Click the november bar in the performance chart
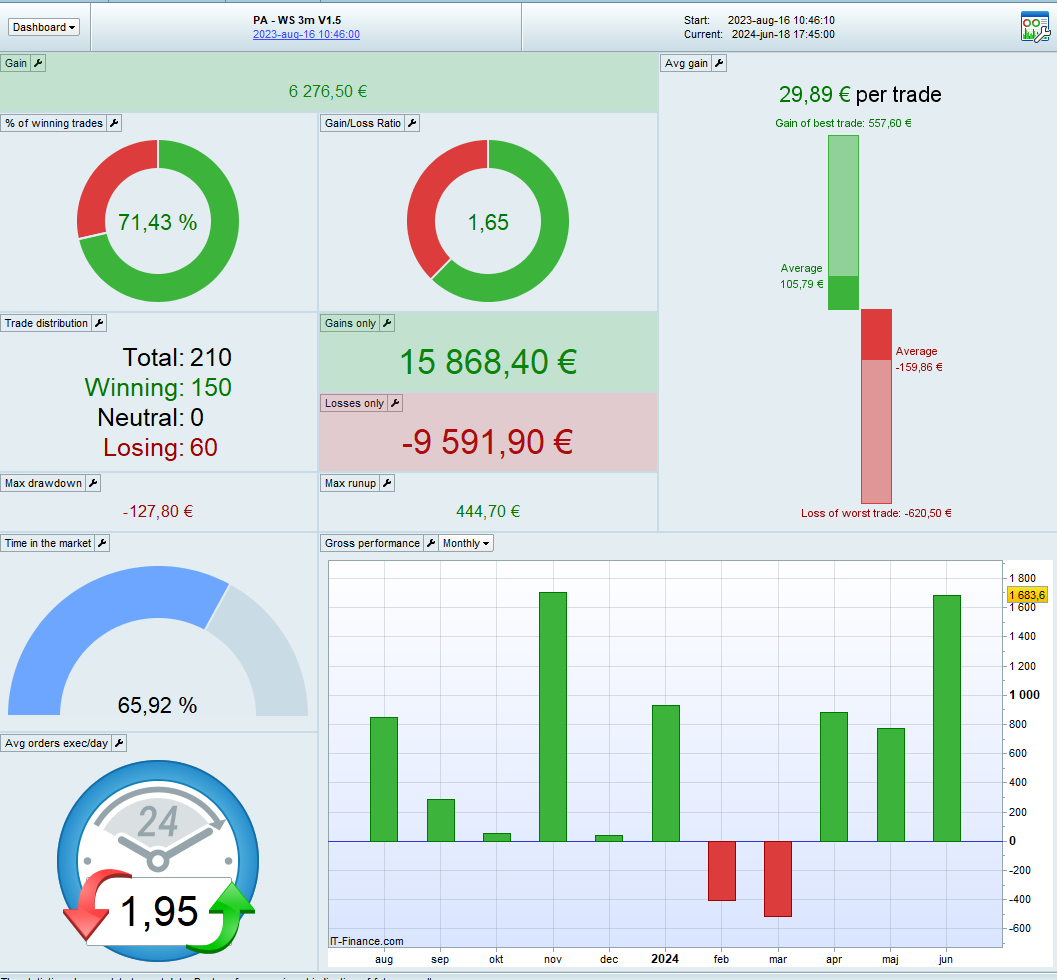 553,717
